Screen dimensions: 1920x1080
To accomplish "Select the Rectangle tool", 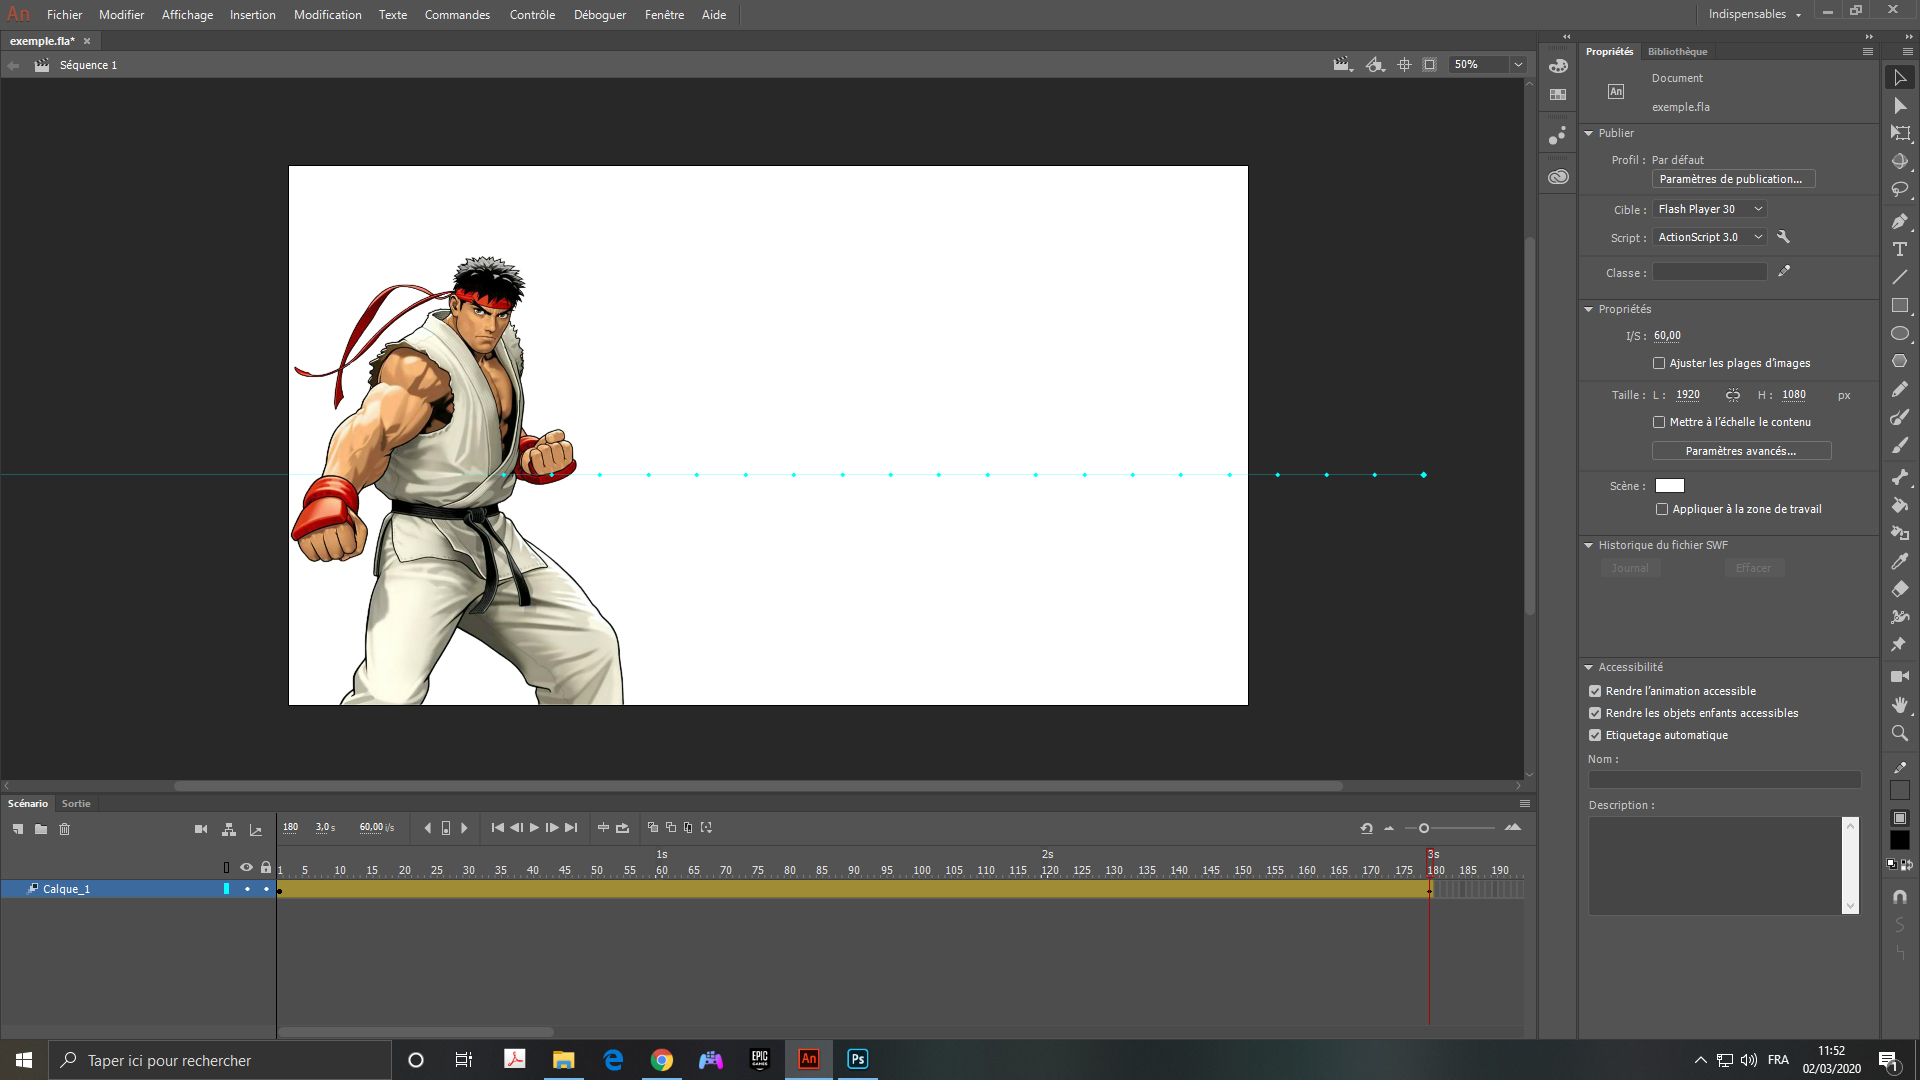I will pyautogui.click(x=1900, y=306).
